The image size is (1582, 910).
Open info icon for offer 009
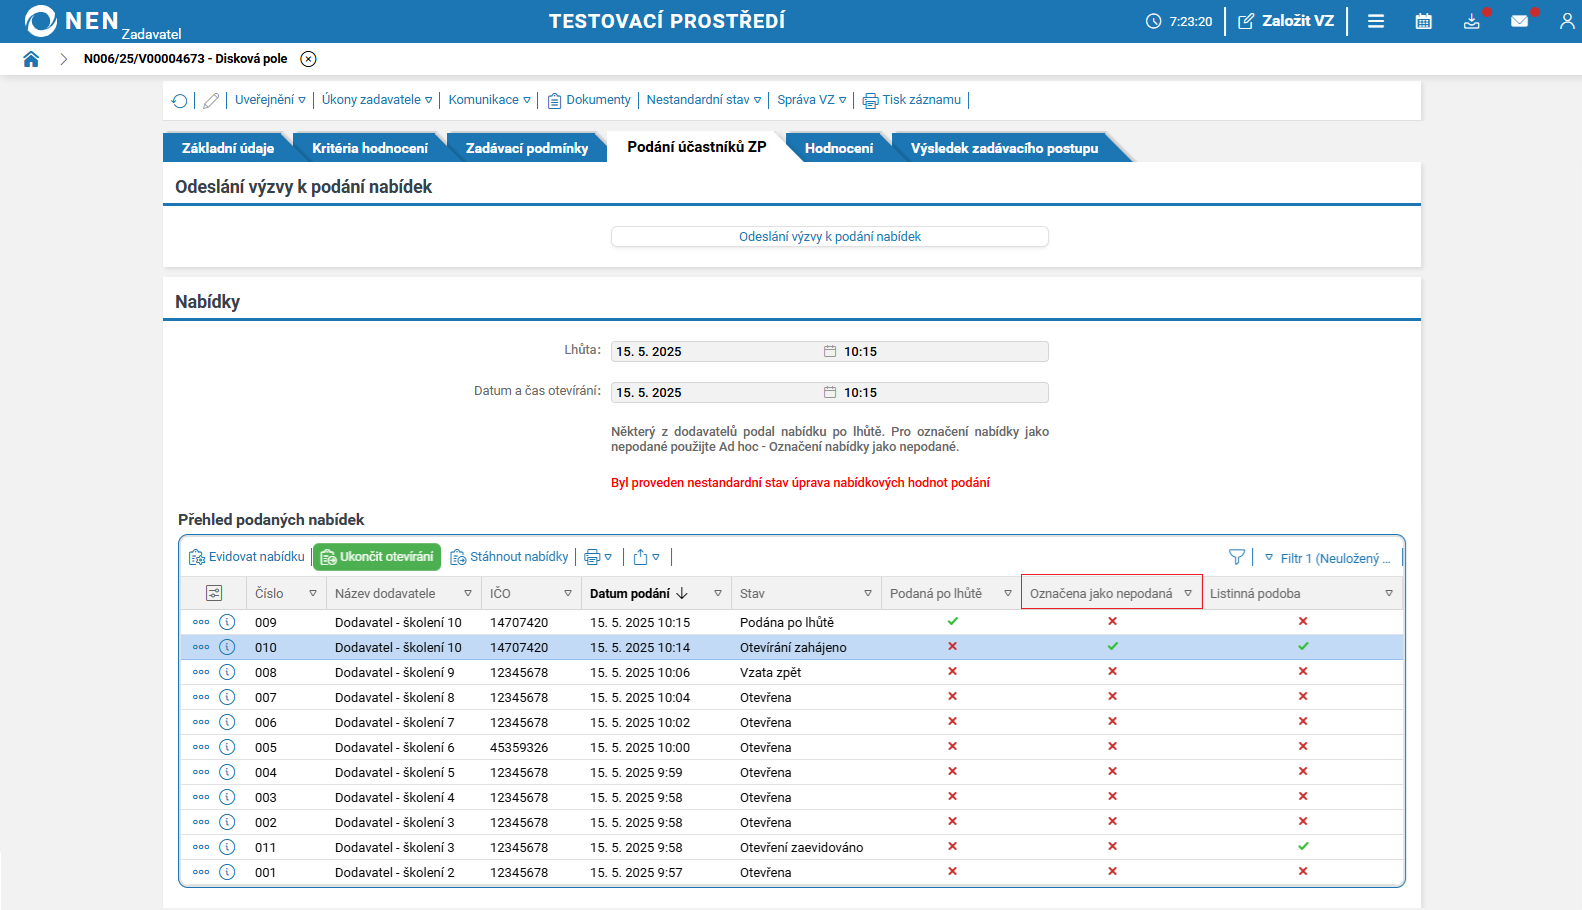tap(227, 622)
